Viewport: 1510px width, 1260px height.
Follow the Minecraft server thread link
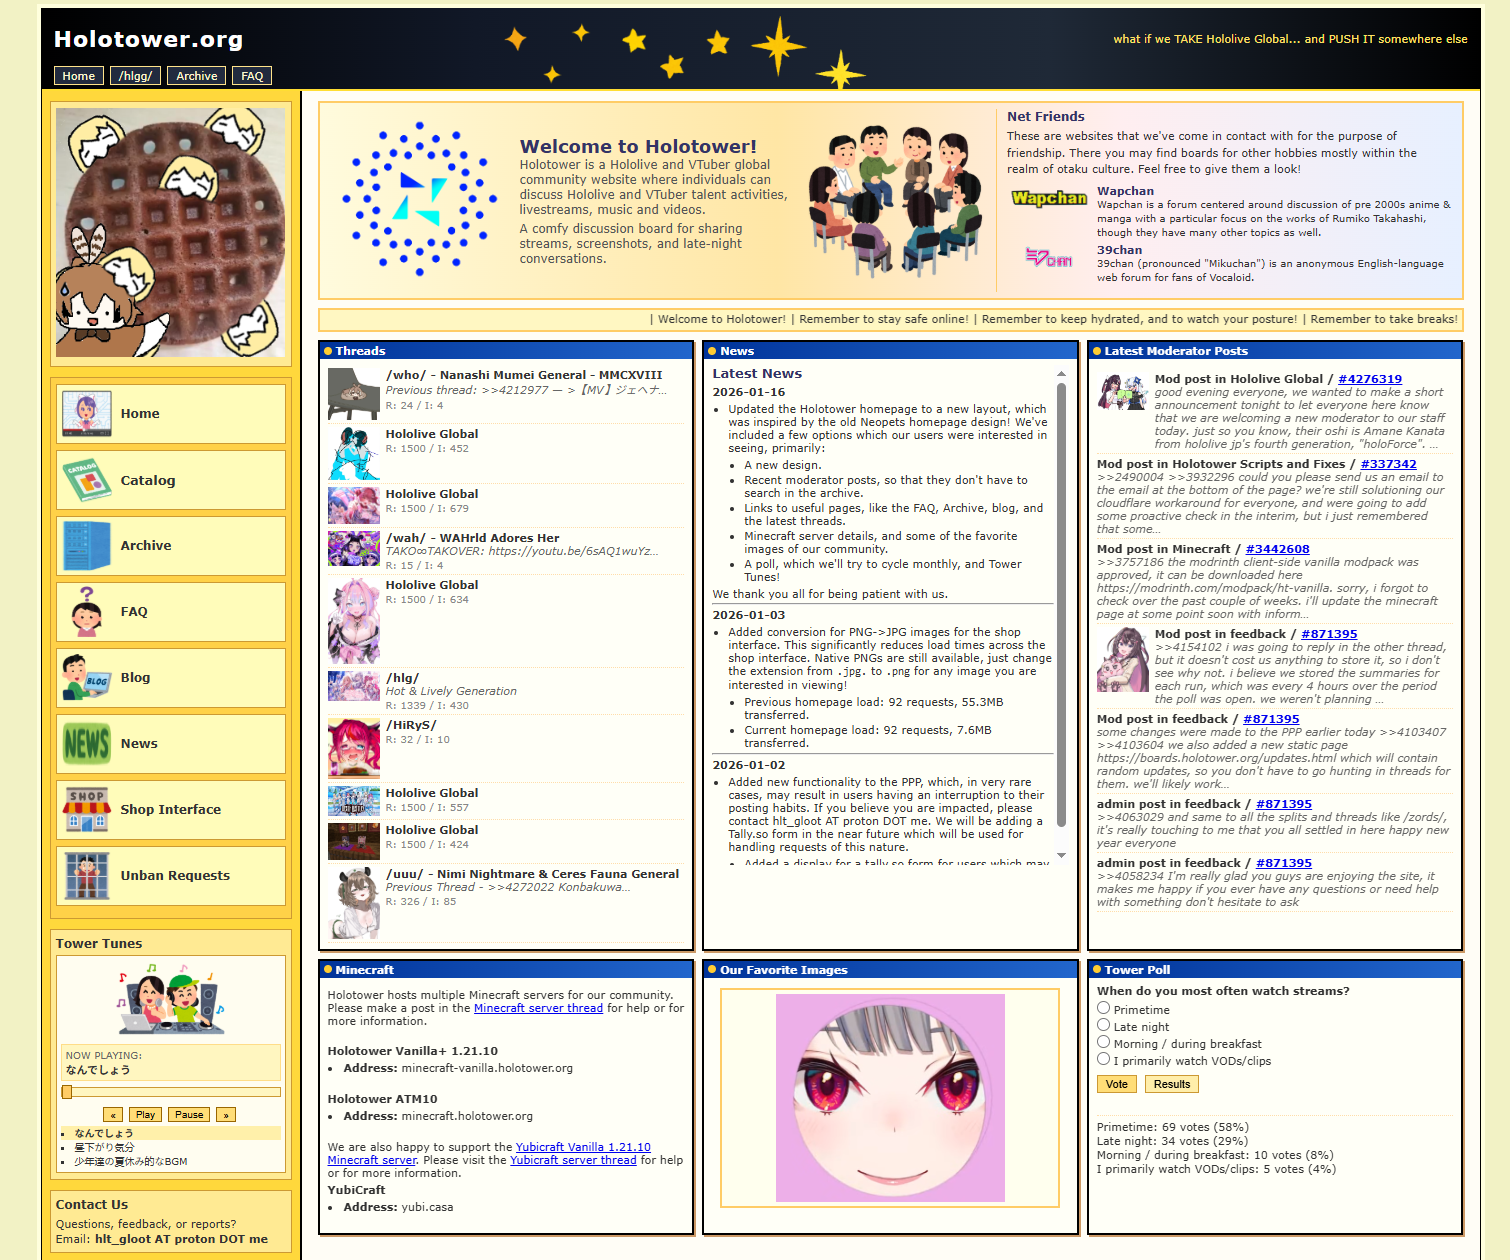(538, 1008)
